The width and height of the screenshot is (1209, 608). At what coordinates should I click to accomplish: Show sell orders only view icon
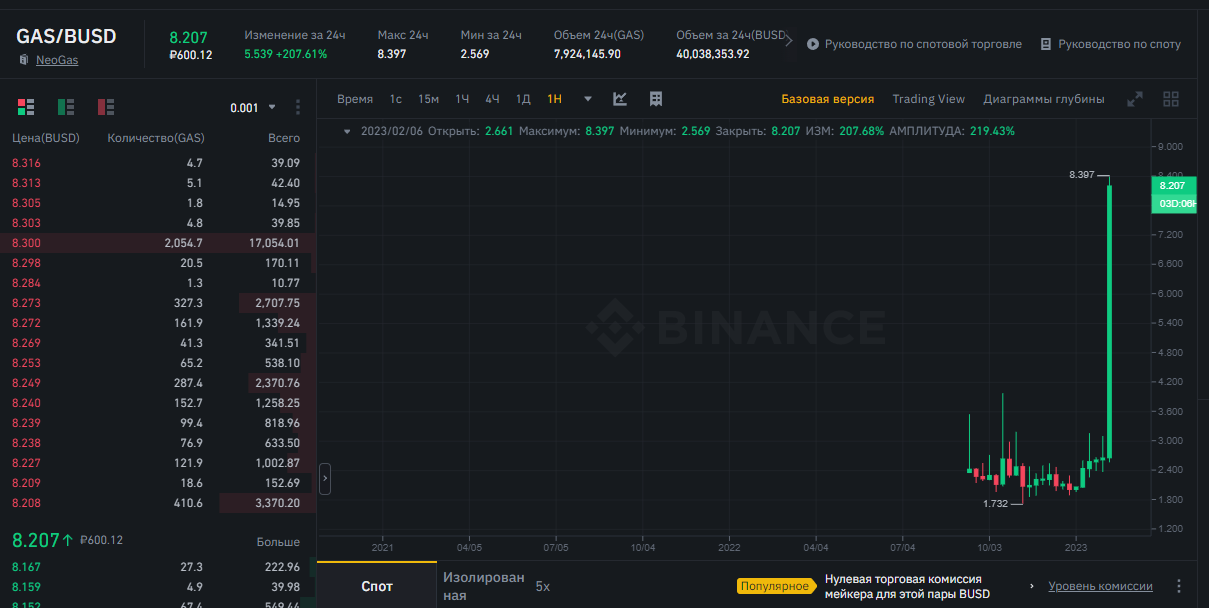tap(106, 107)
